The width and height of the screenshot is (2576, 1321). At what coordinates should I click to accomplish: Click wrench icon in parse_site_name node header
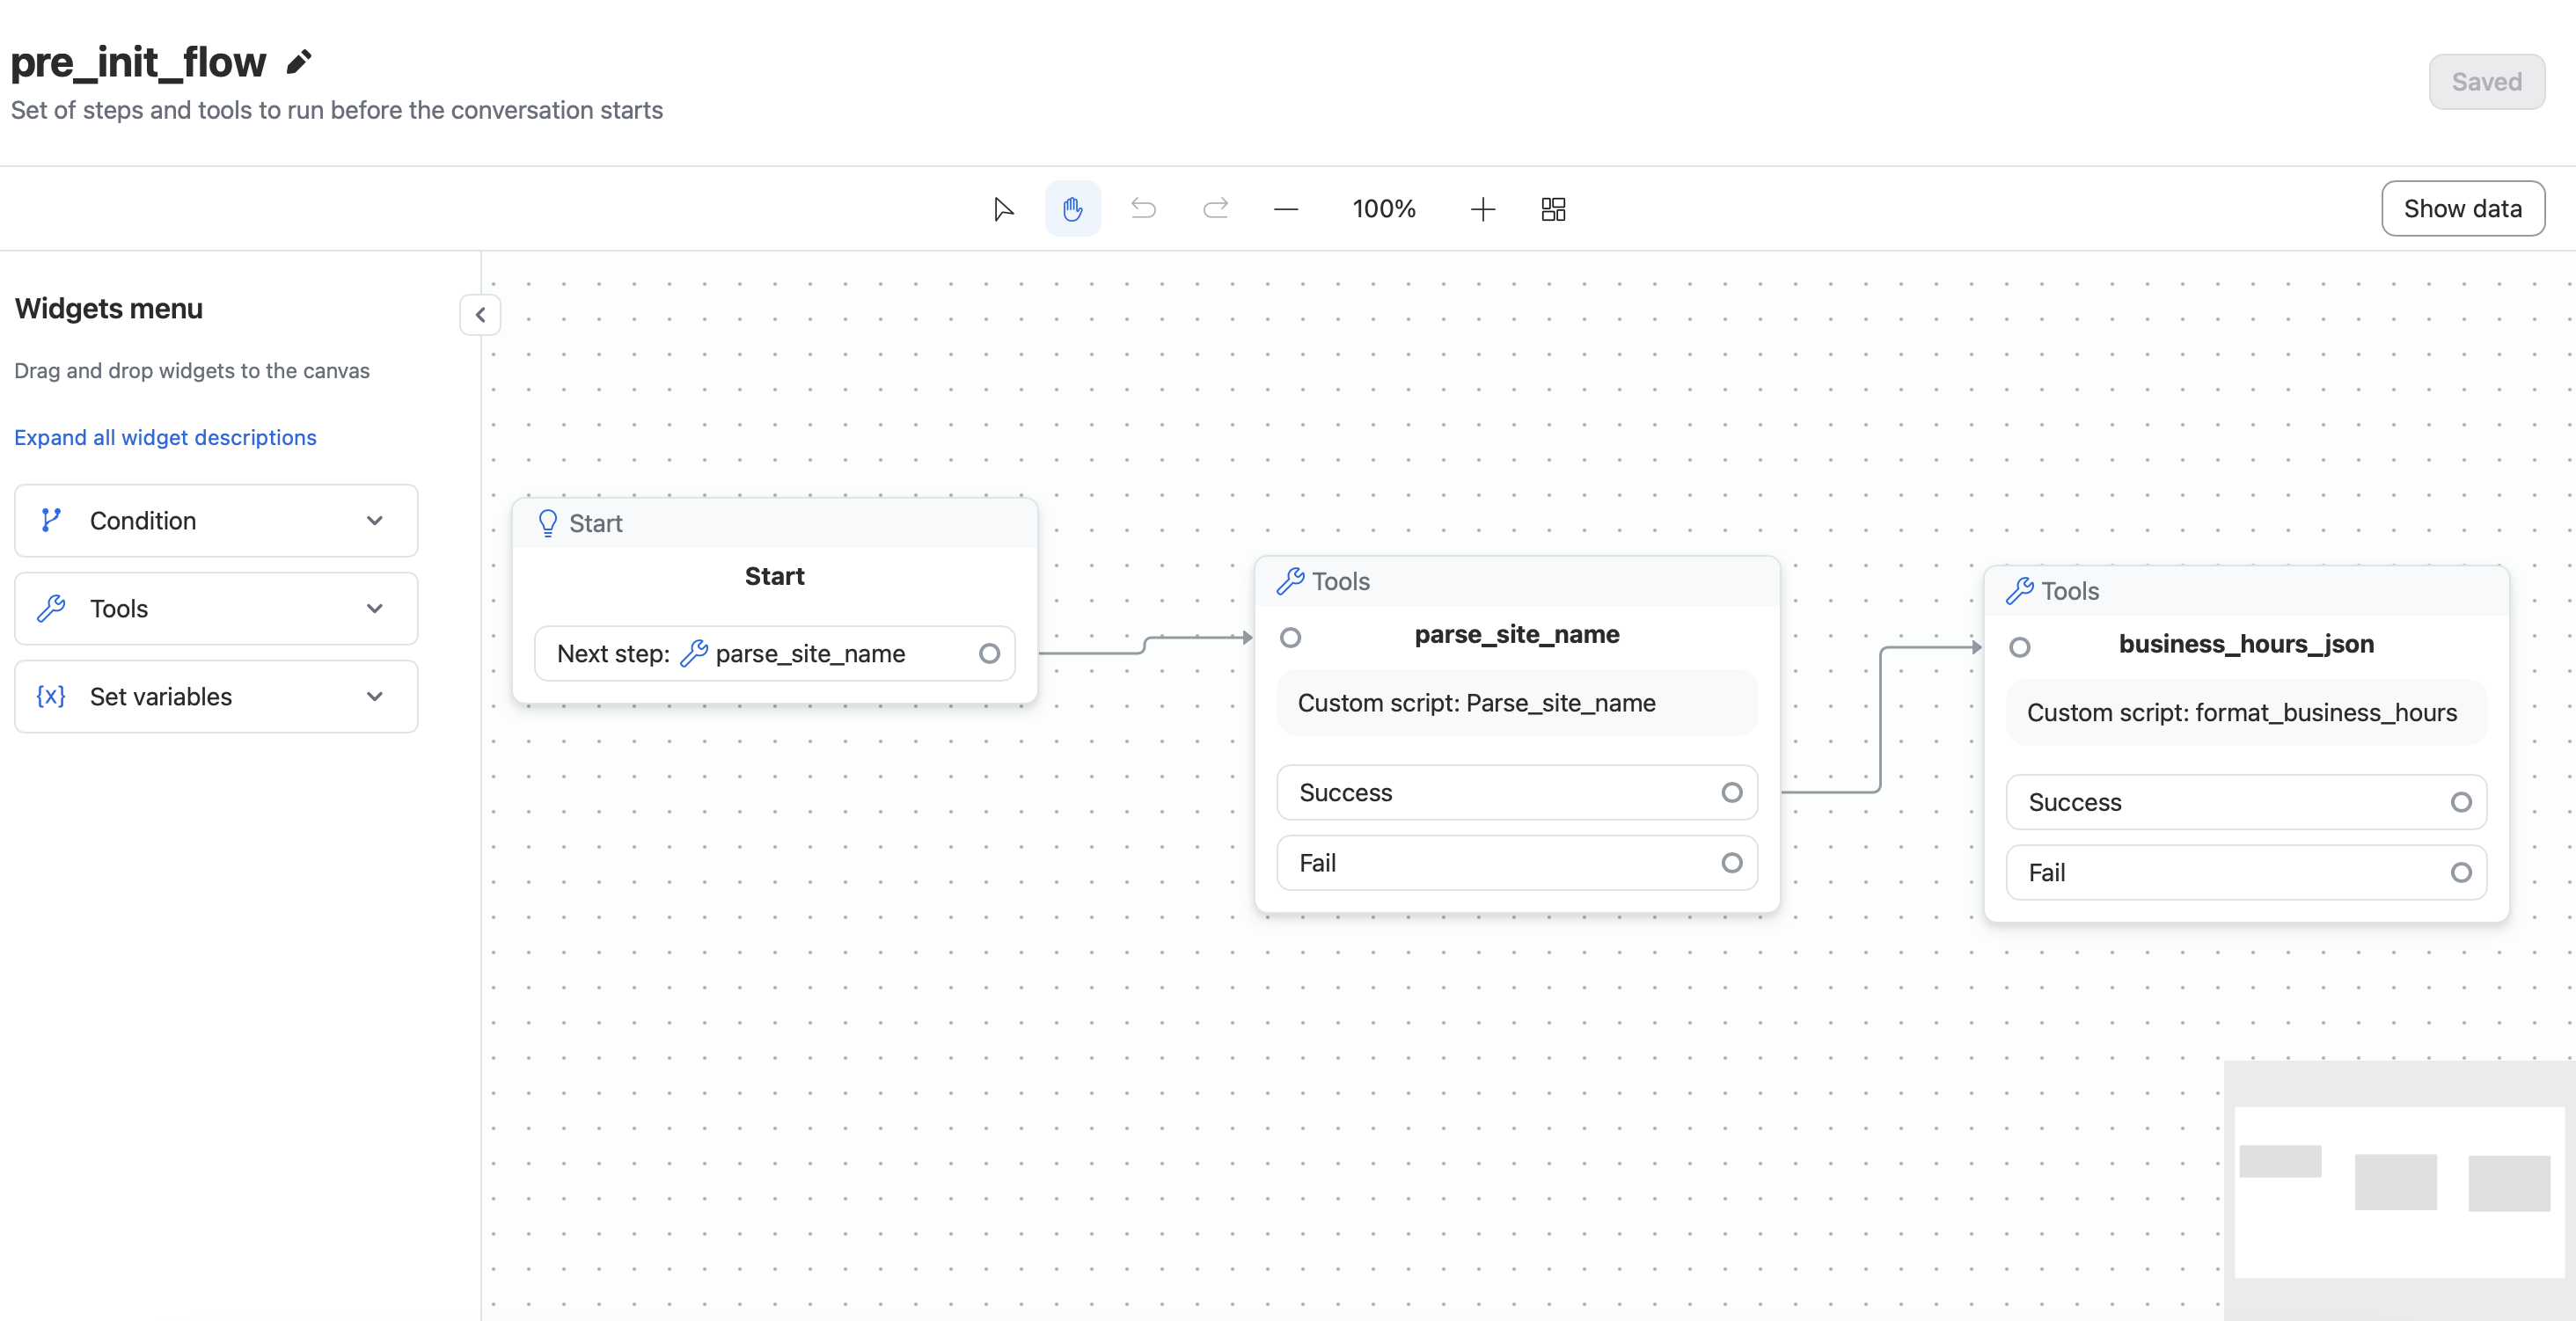1291,582
